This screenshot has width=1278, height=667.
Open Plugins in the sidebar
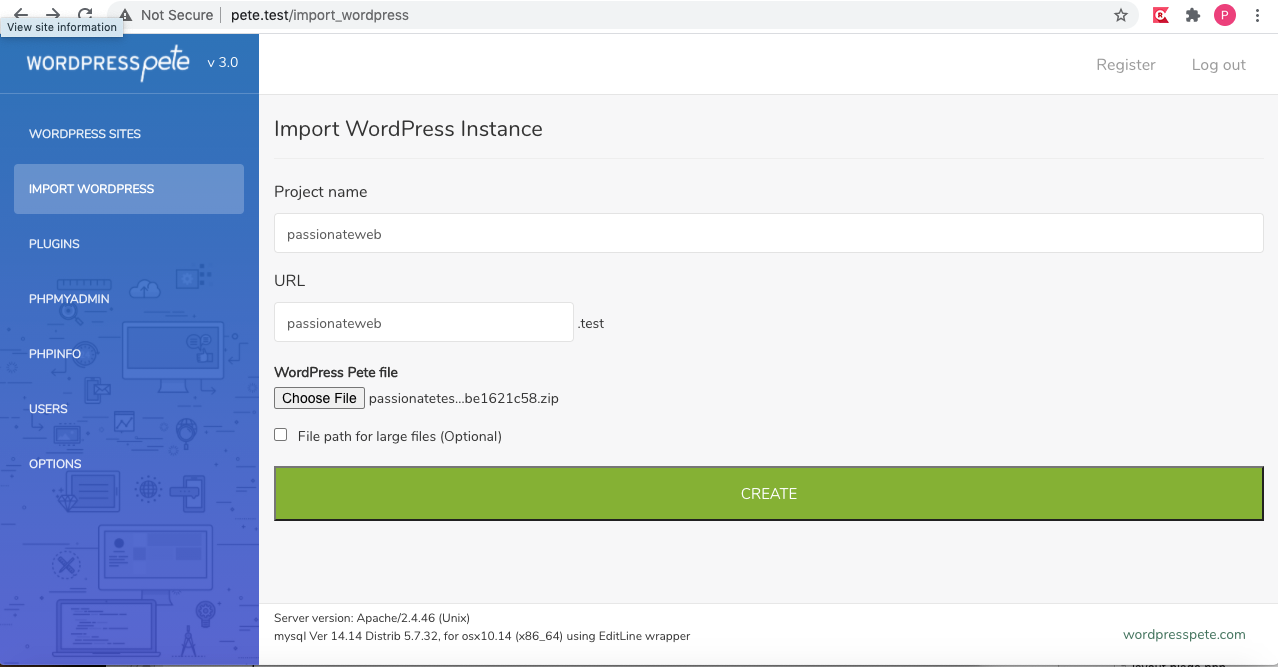tap(54, 244)
